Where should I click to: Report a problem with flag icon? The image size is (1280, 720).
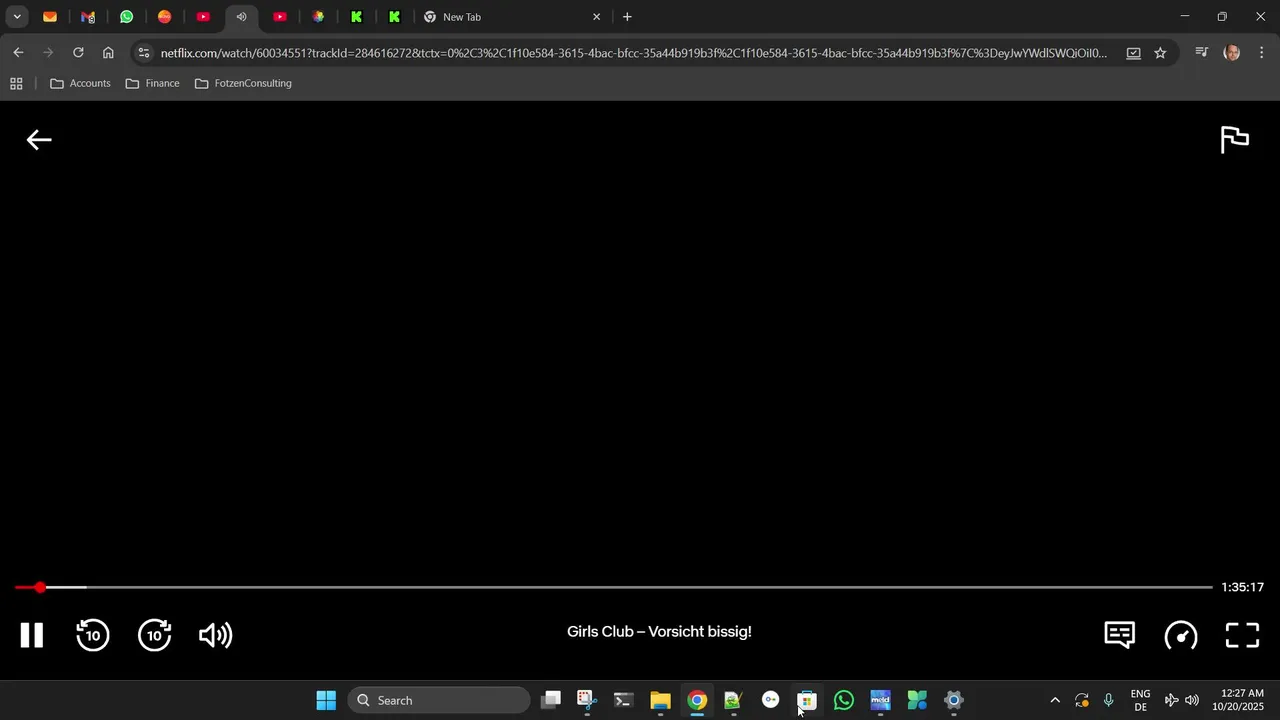pyautogui.click(x=1235, y=140)
